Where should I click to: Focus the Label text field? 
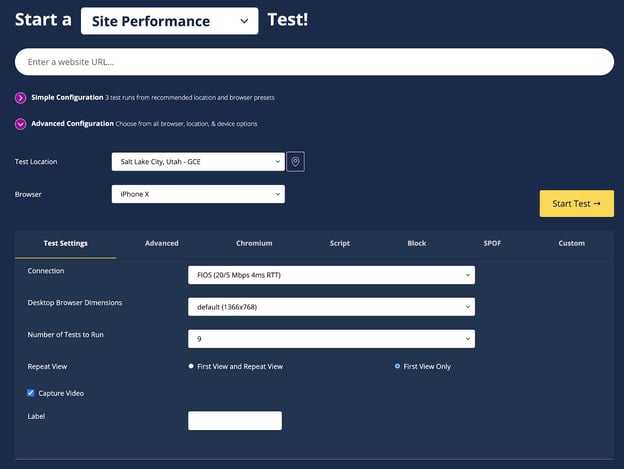pos(235,421)
